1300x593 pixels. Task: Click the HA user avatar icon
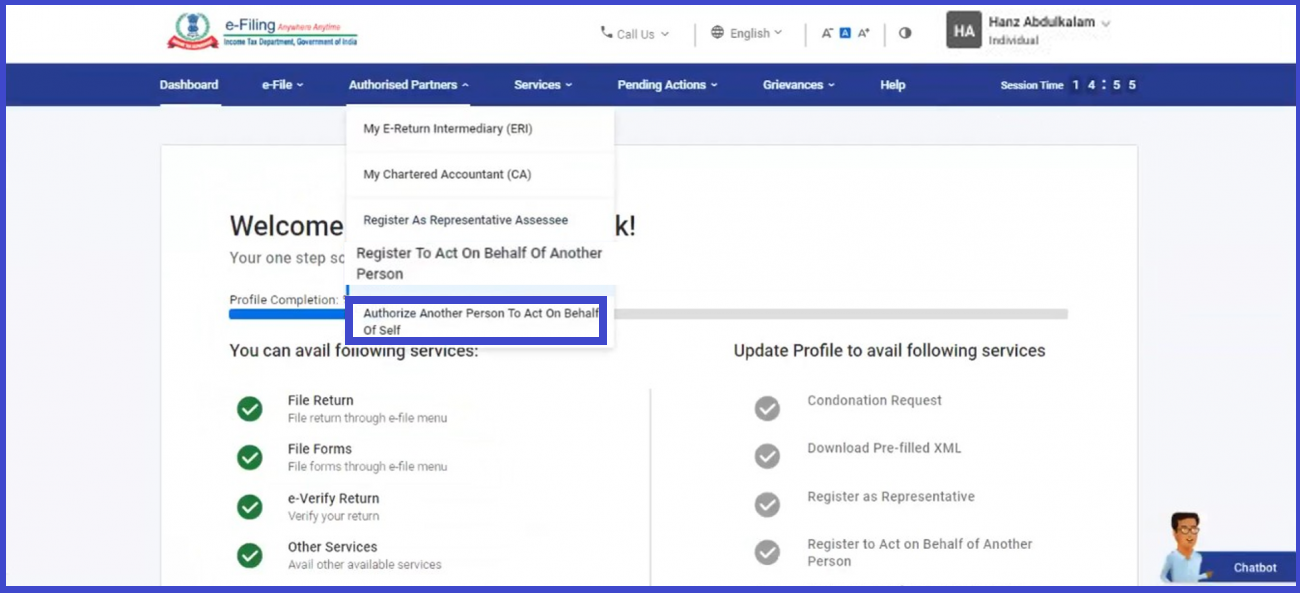pyautogui.click(x=963, y=31)
